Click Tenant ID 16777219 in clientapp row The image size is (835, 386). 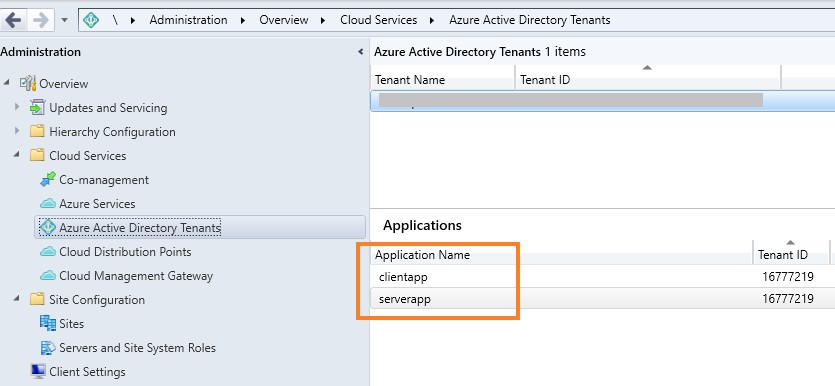pyautogui.click(x=788, y=277)
